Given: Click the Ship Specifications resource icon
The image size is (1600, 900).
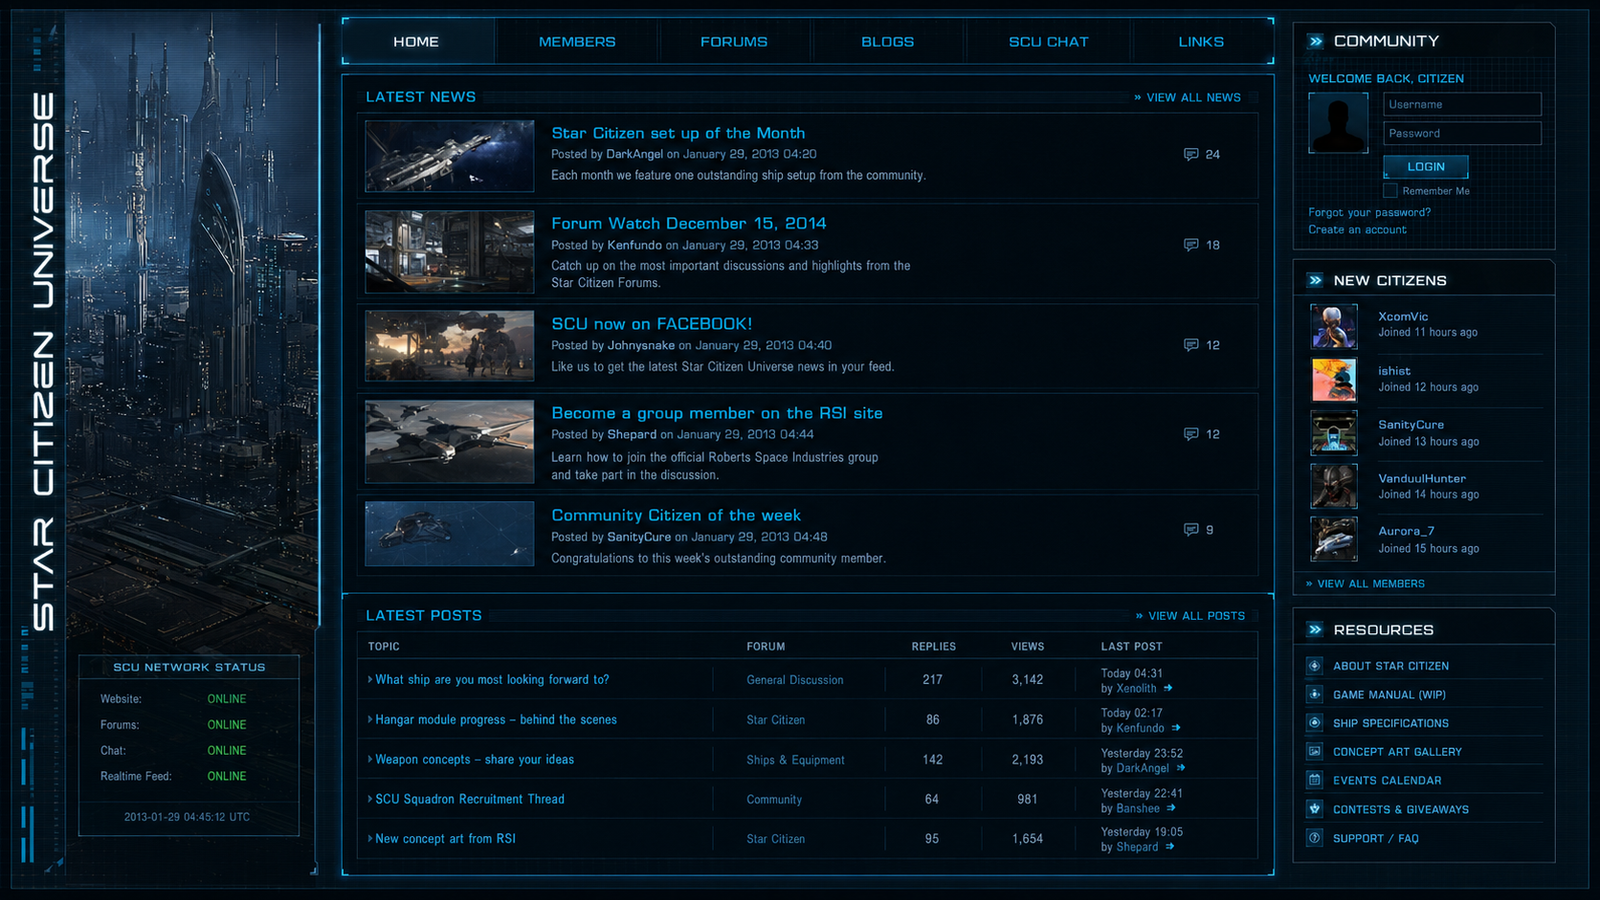Looking at the screenshot, I should pyautogui.click(x=1314, y=722).
